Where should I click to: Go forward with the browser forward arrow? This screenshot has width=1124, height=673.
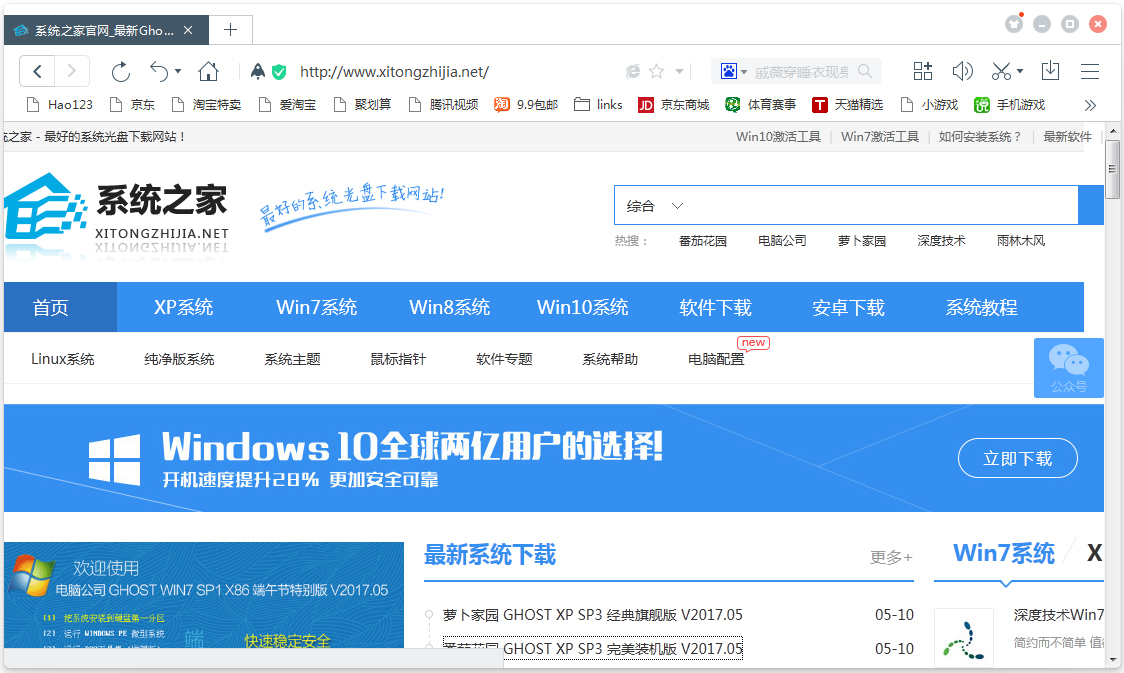click(71, 71)
